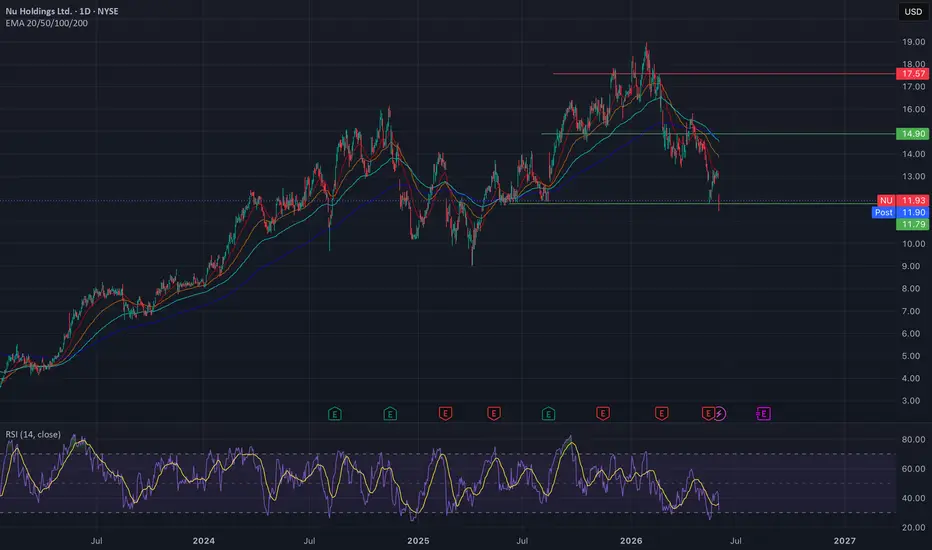This screenshot has width=932, height=550.
Task: Select the first red earnings E marker
Action: [x=445, y=413]
